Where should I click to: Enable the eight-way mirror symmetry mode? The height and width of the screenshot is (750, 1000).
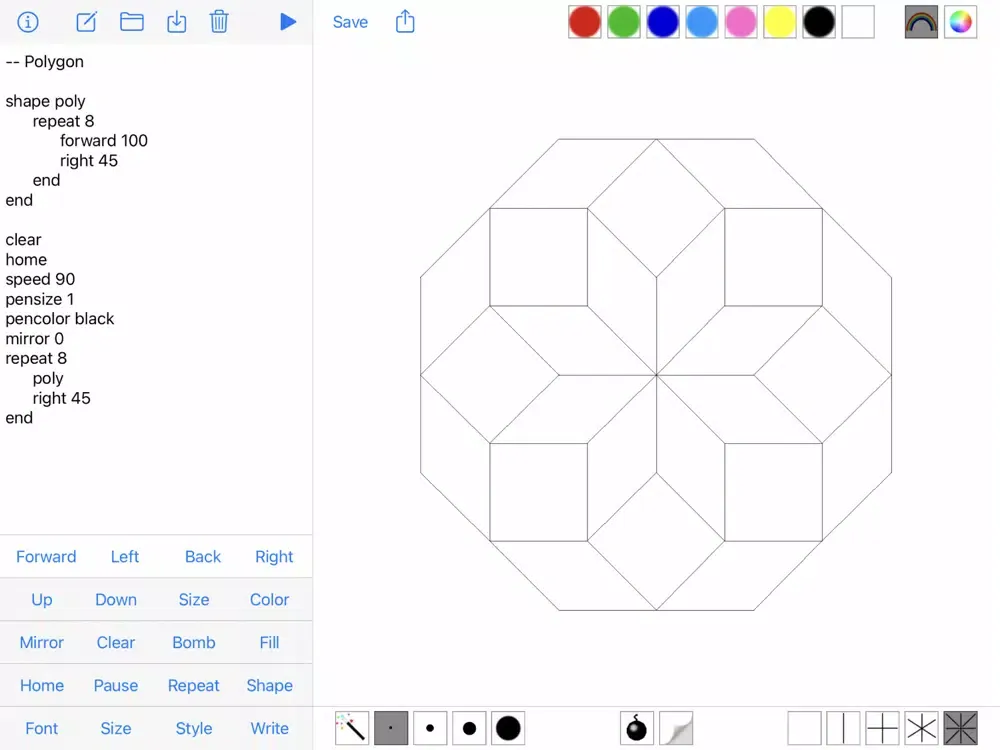click(x=960, y=728)
